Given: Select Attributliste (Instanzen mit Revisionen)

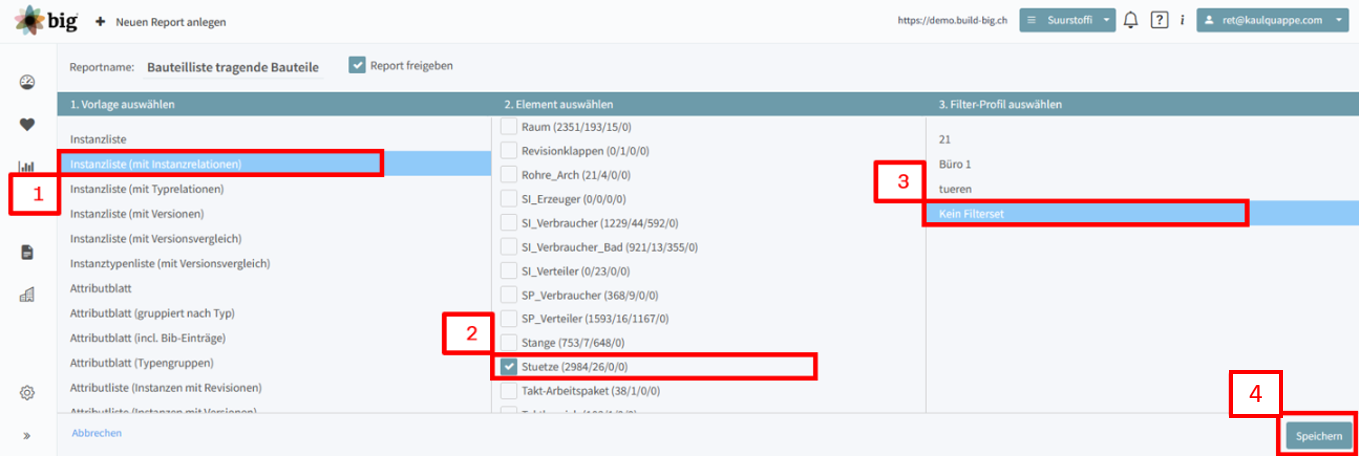Looking at the screenshot, I should (274, 387).
